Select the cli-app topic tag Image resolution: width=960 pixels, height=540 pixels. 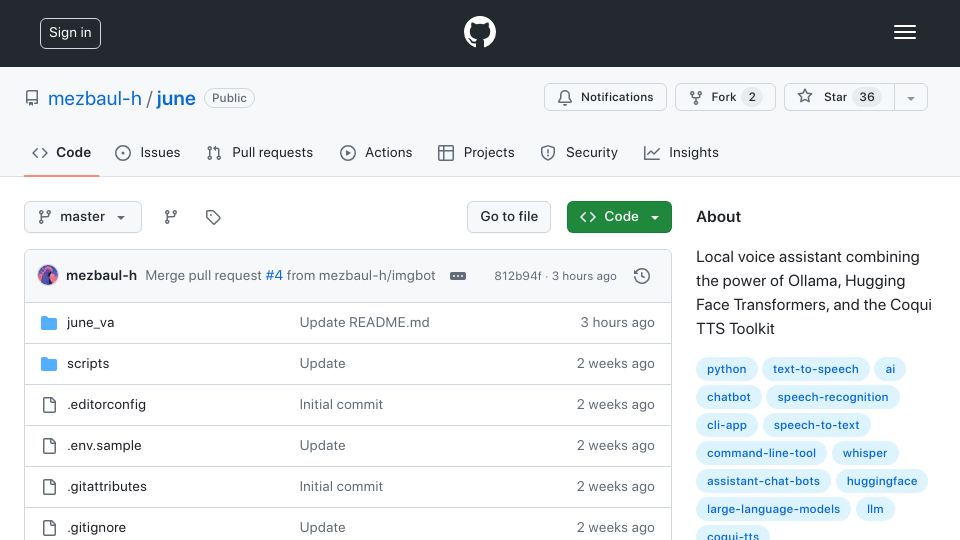[727, 425]
